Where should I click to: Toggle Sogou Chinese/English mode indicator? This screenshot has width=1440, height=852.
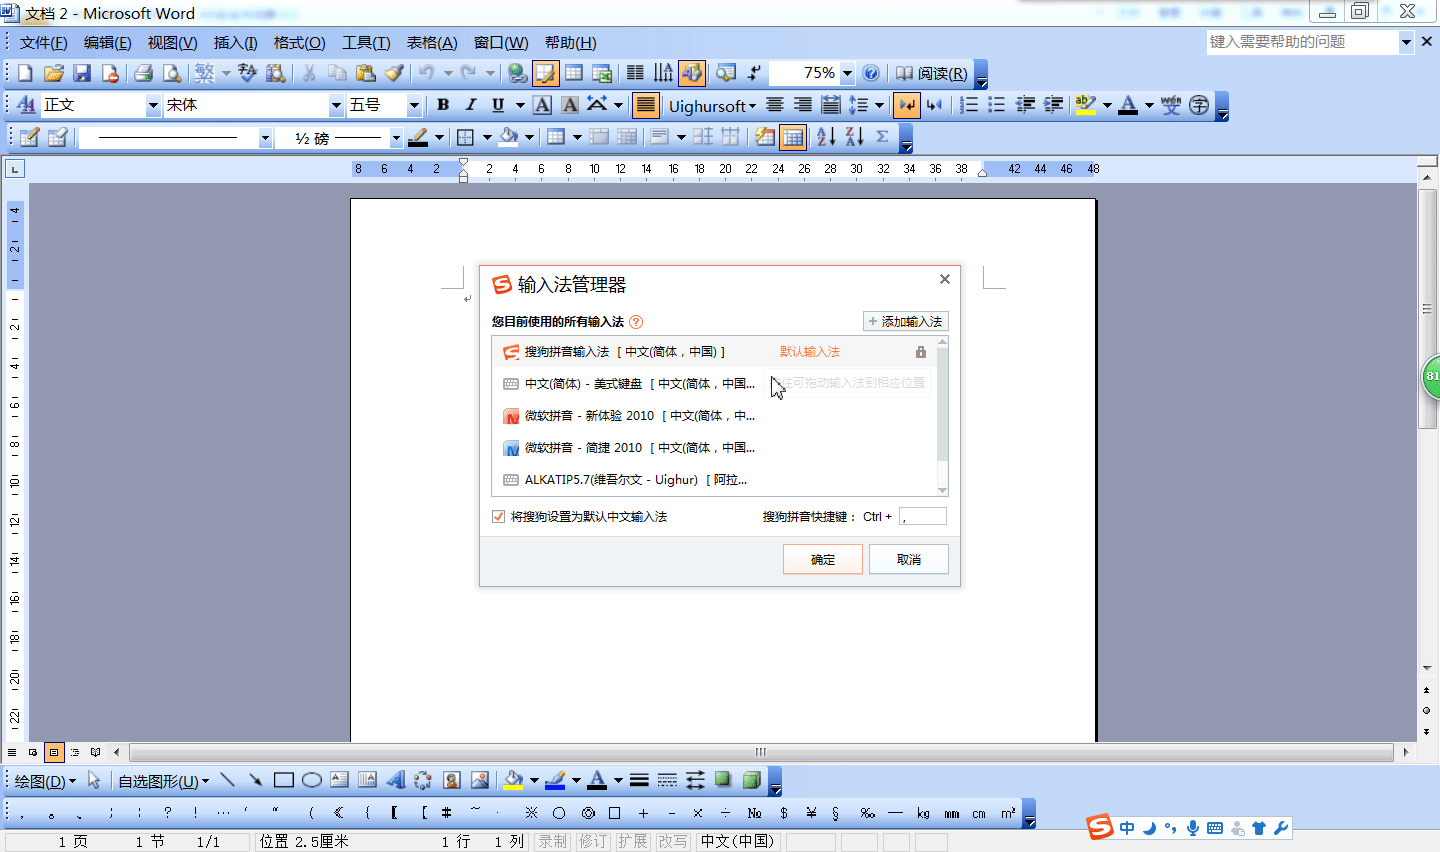[1127, 828]
